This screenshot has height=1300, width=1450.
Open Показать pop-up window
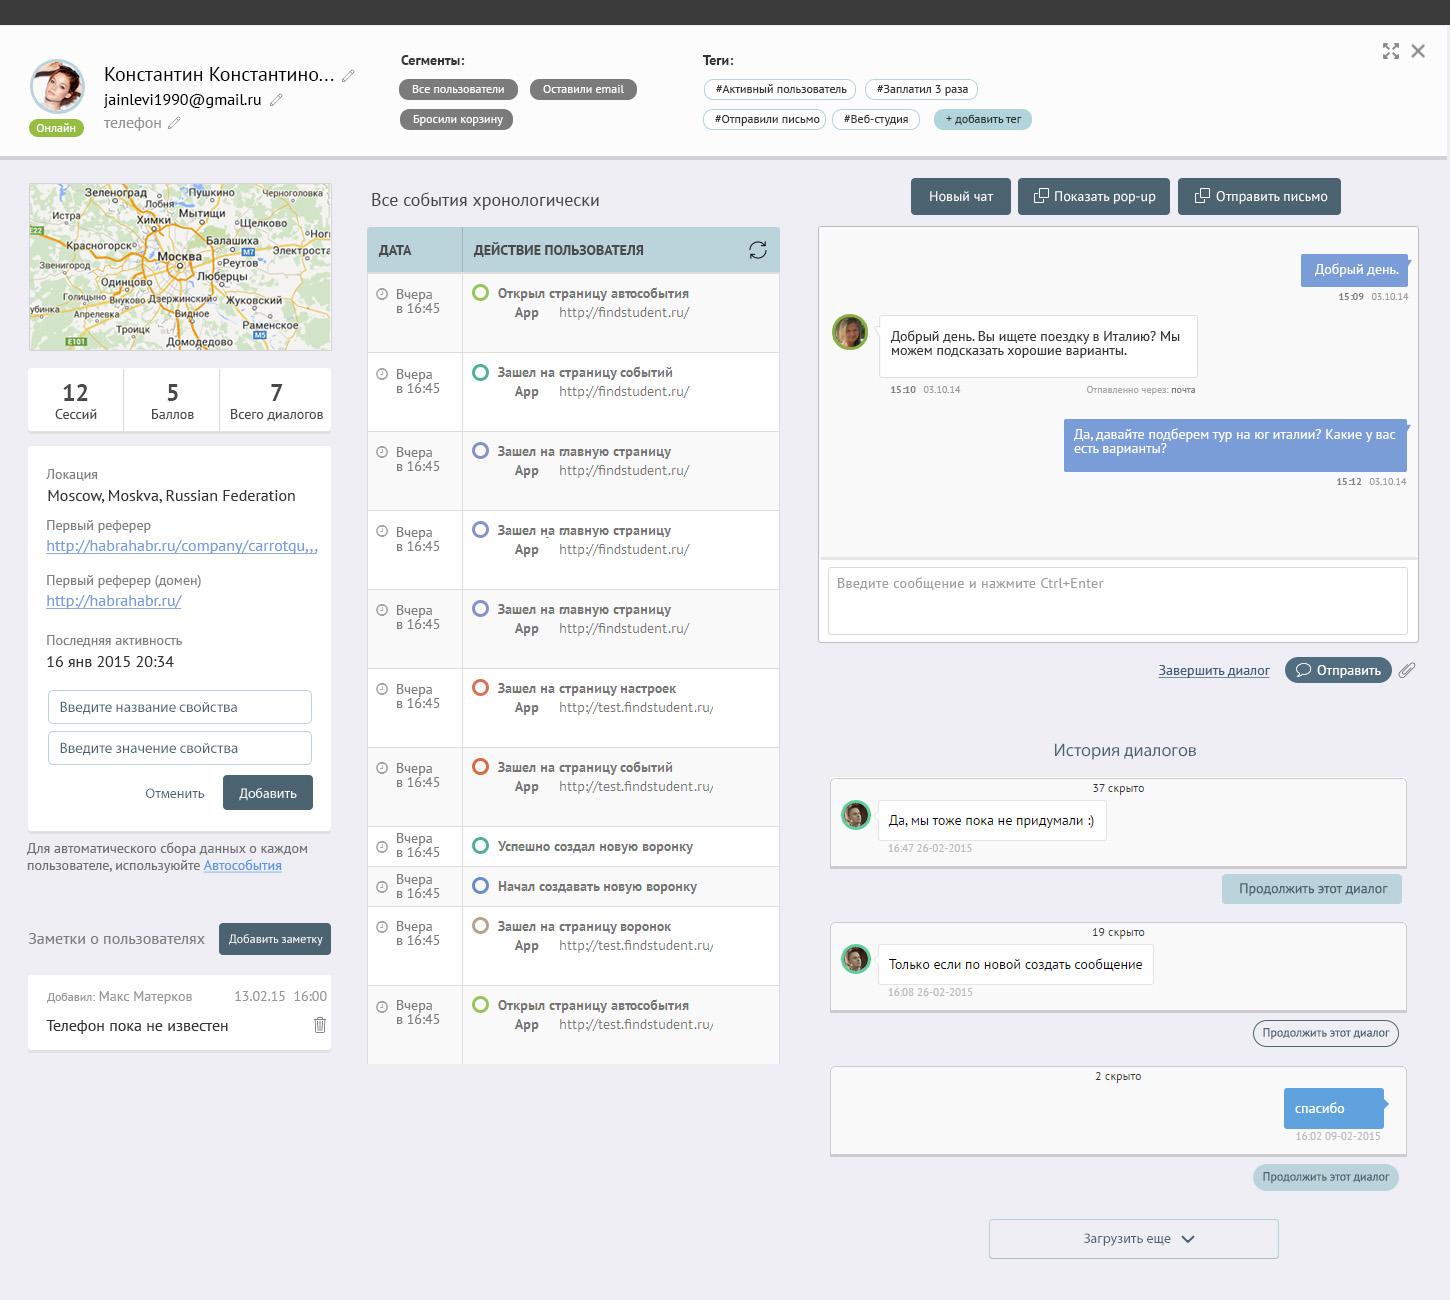(1094, 196)
